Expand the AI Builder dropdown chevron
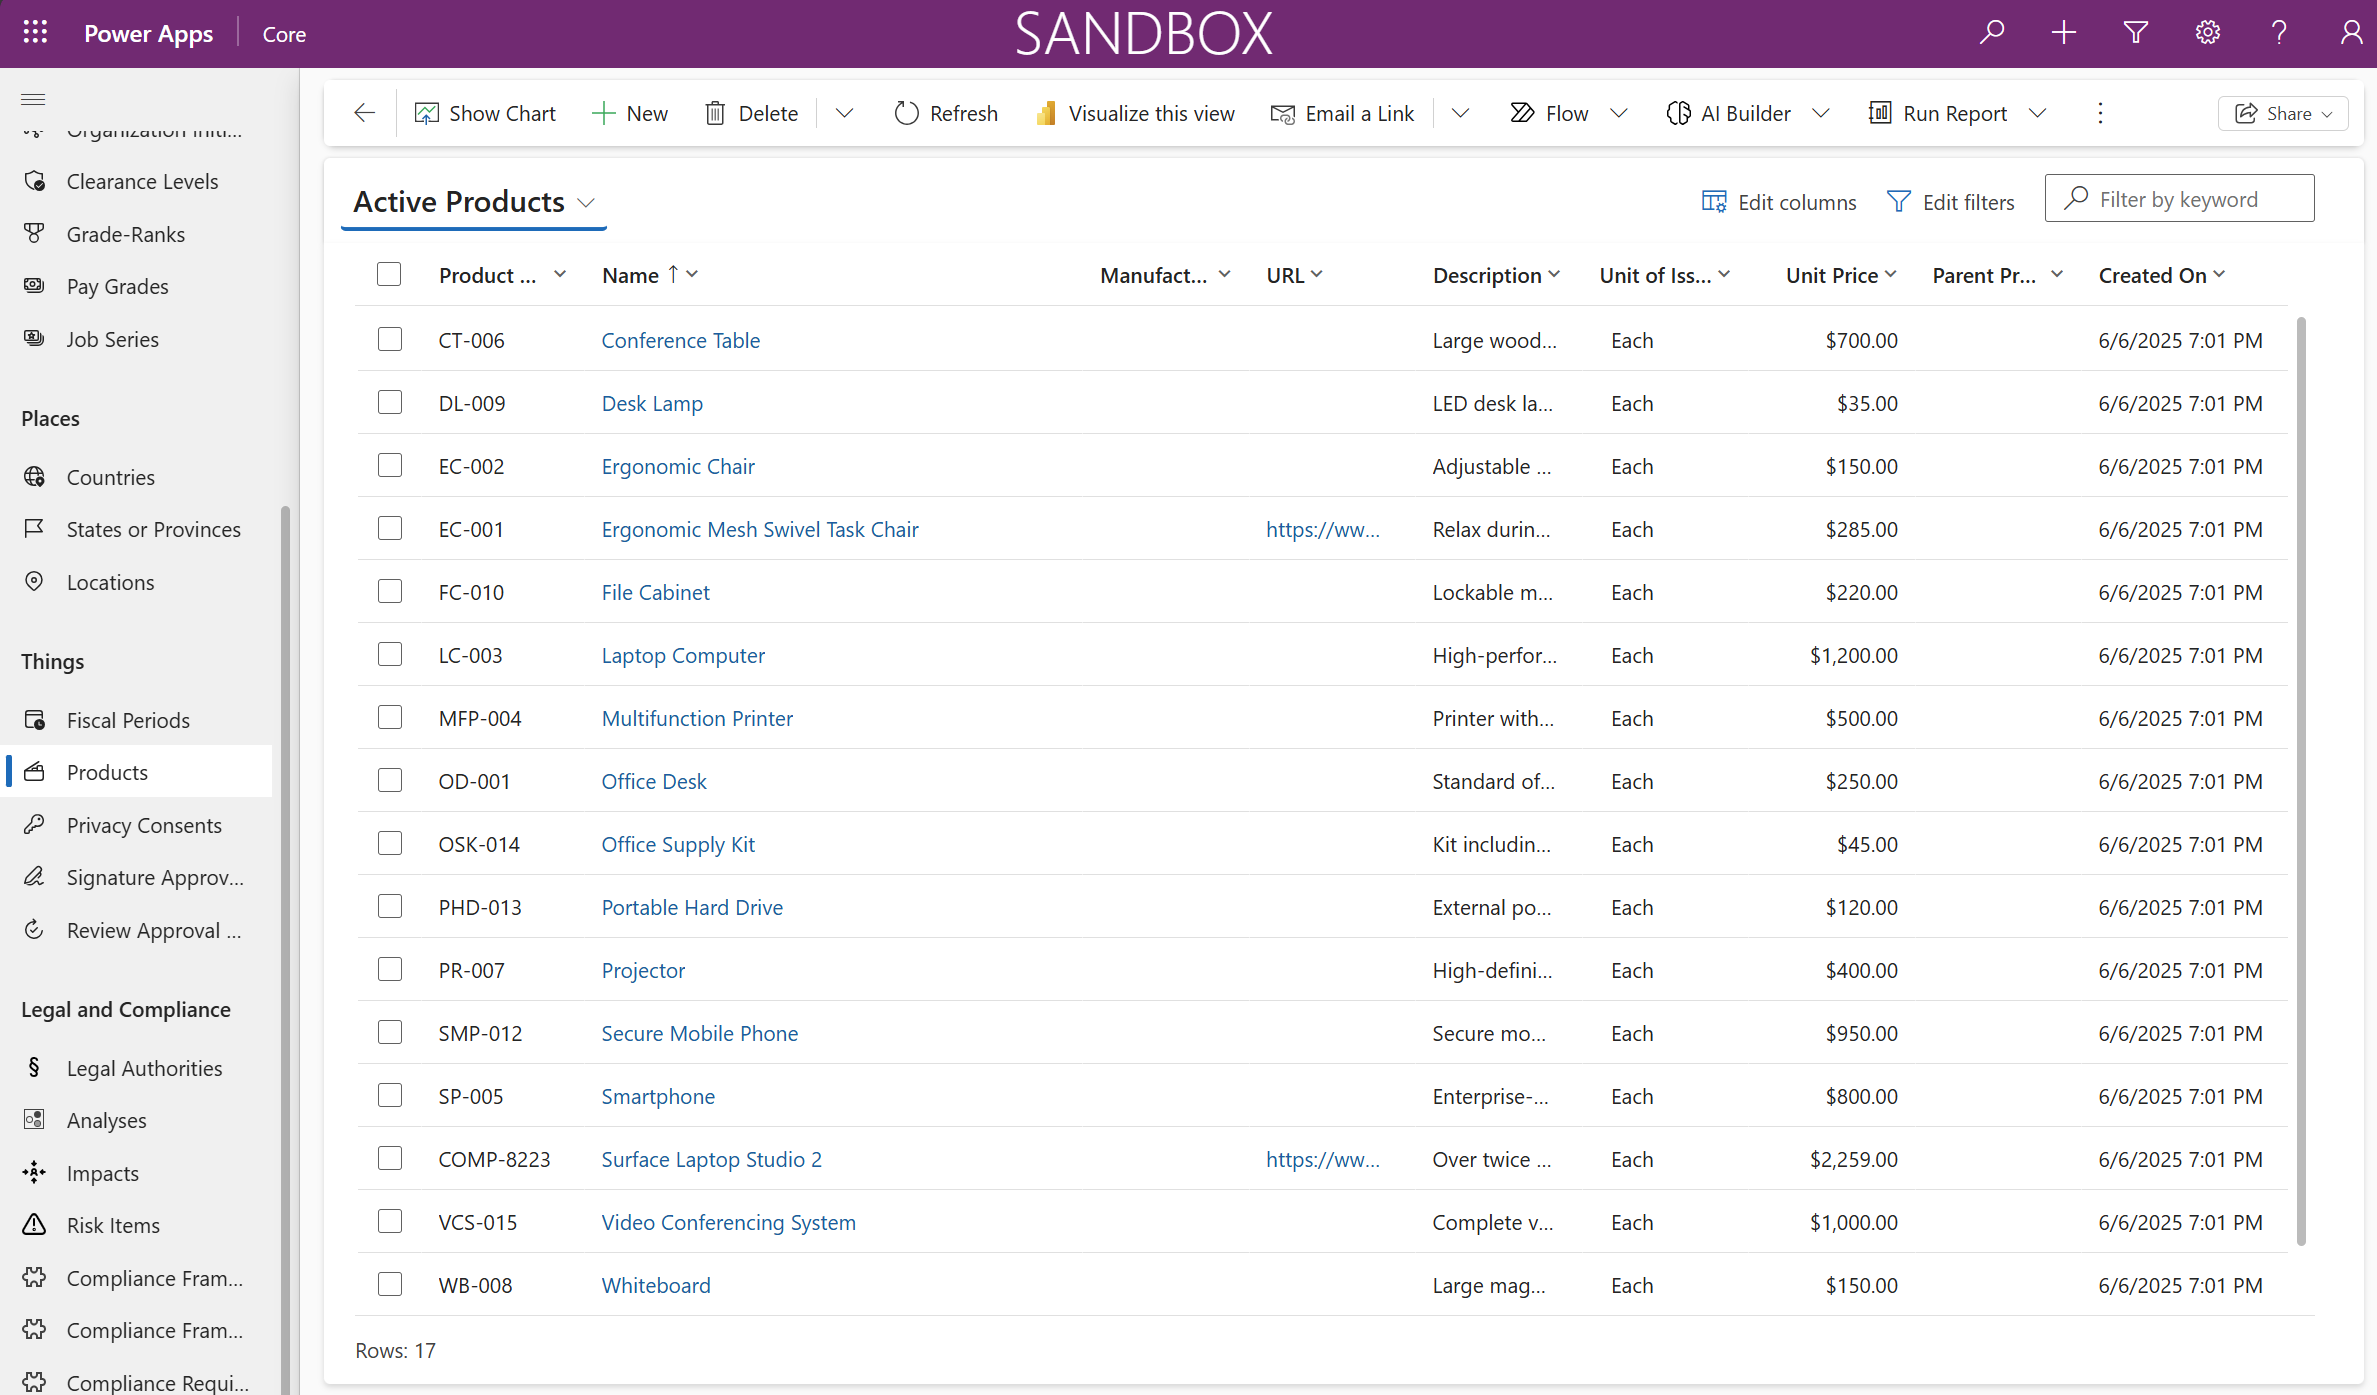The image size is (2377, 1395). 1821,113
